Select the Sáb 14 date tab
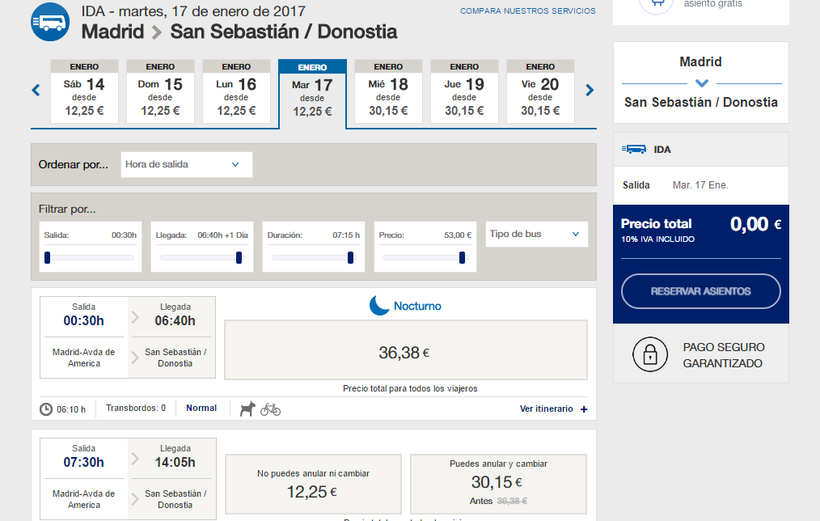Viewport: 820px width, 521px height. point(85,92)
